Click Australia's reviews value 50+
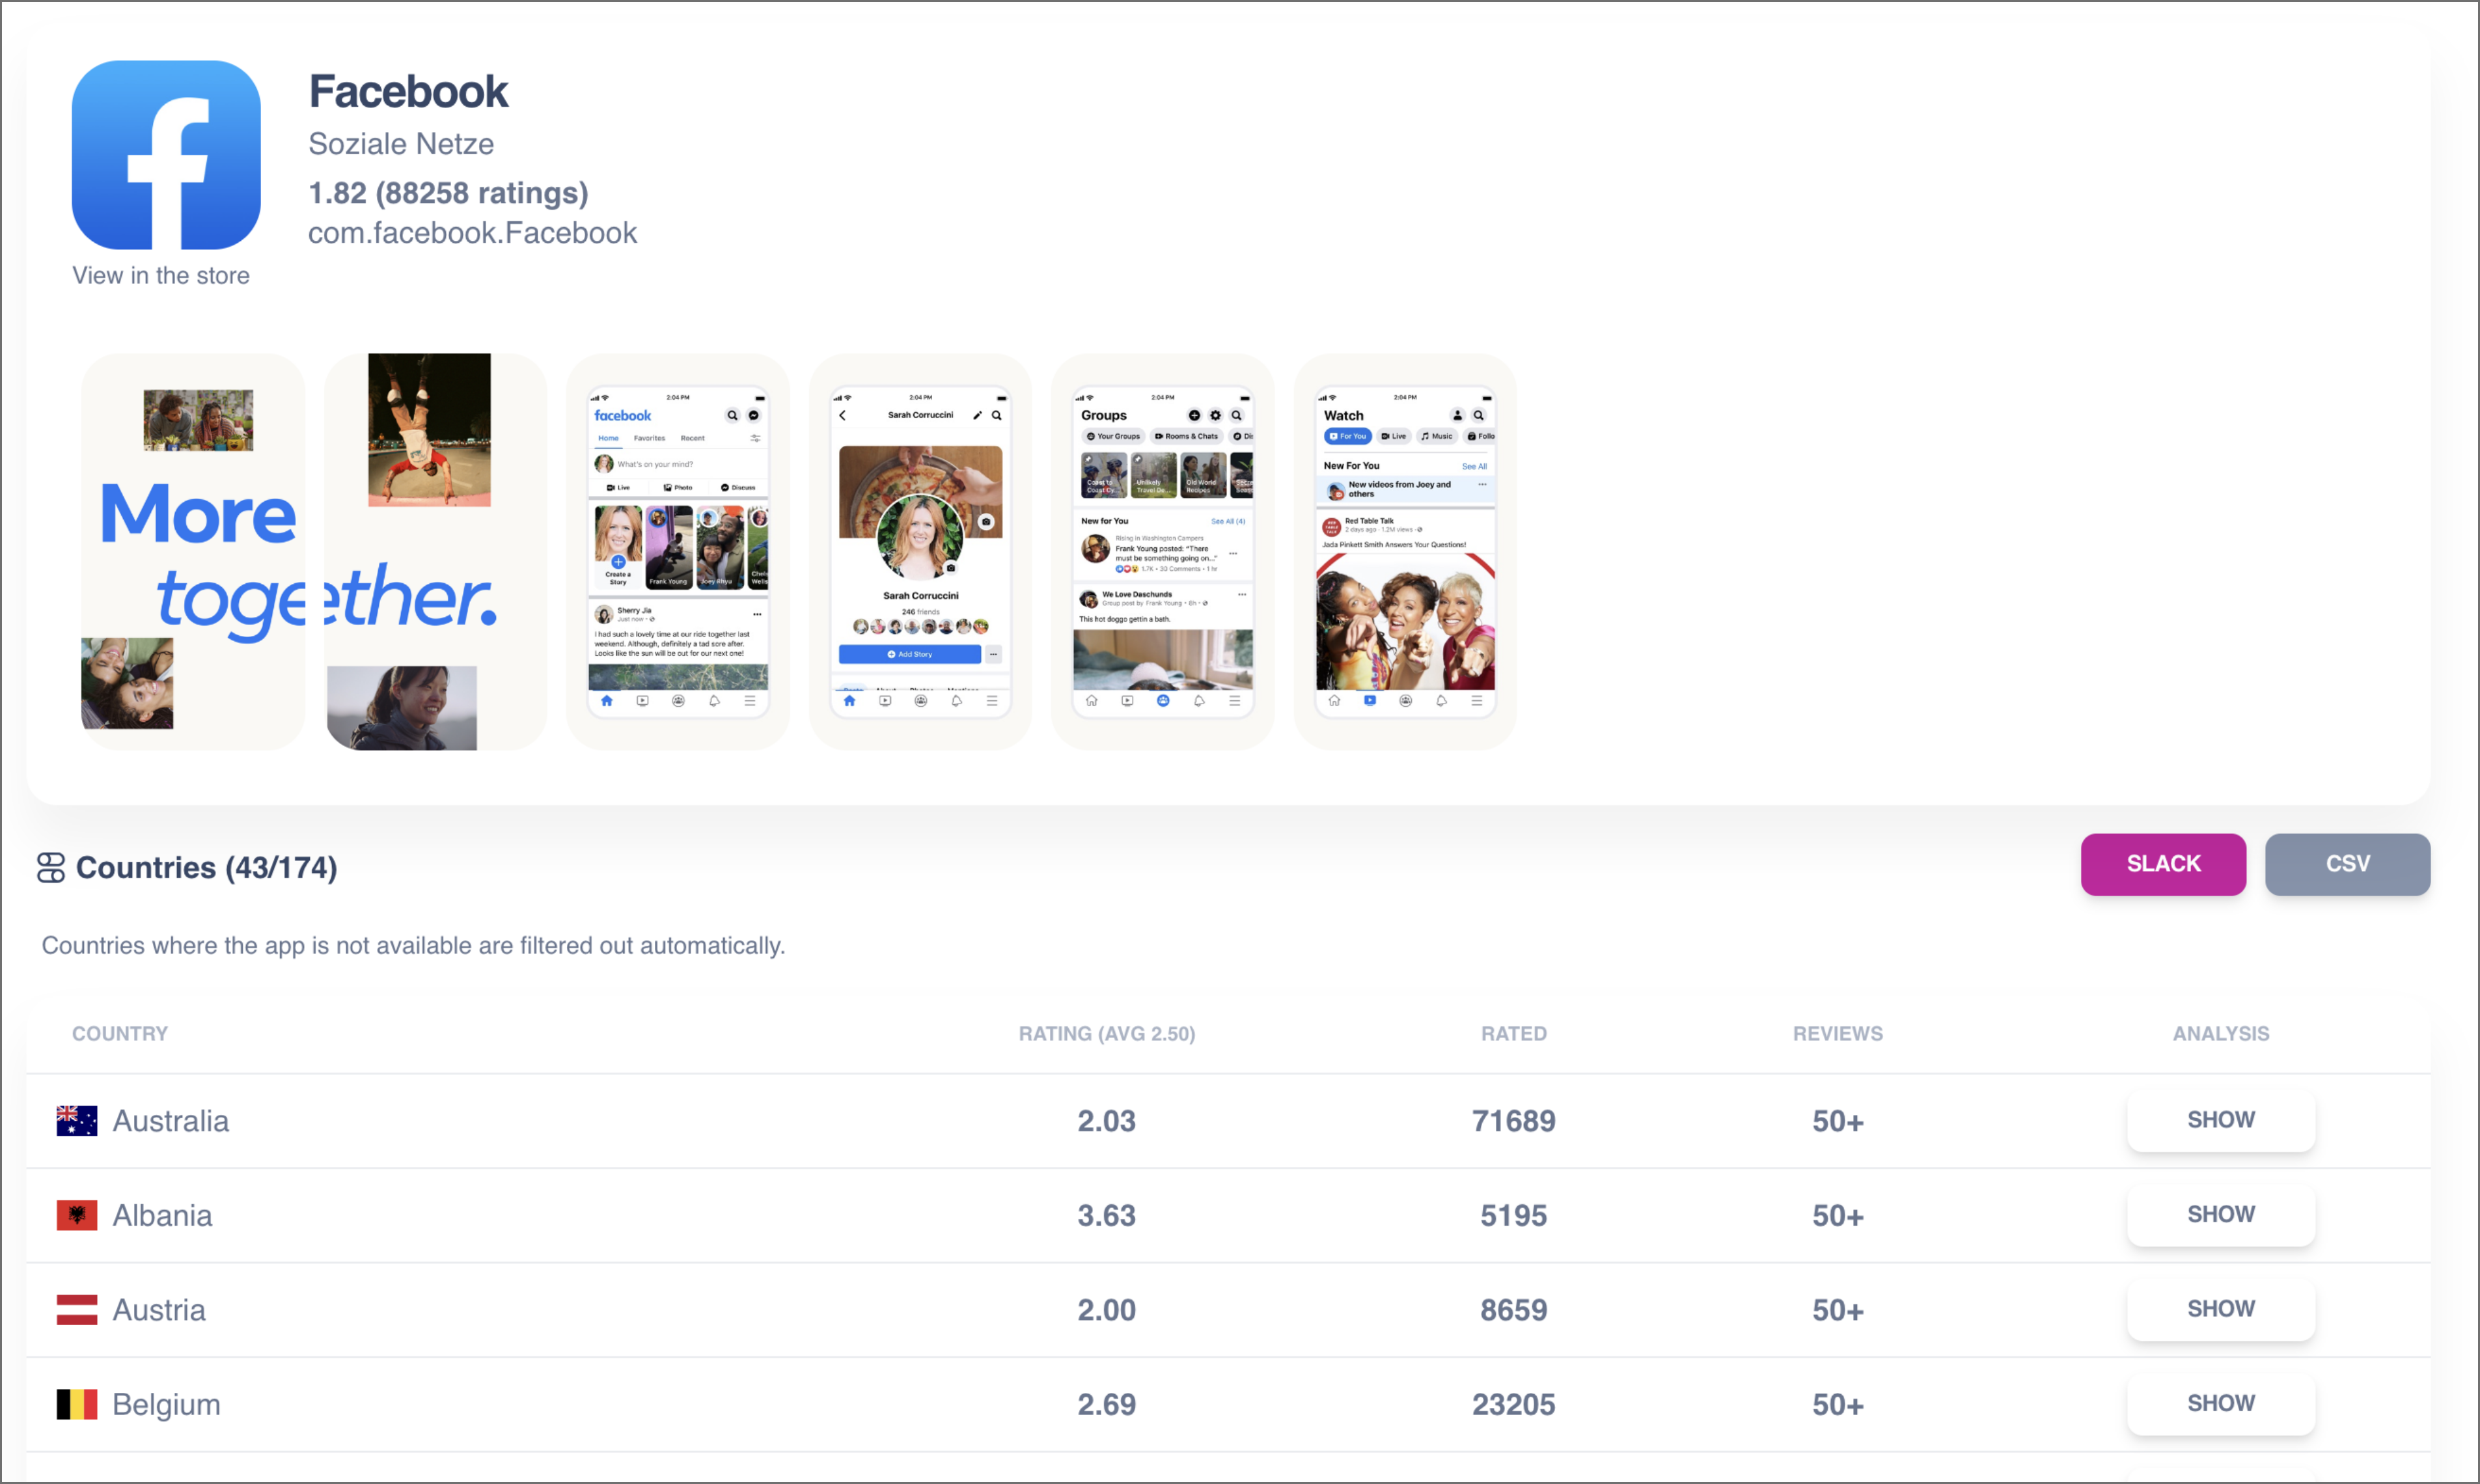 [x=1837, y=1121]
